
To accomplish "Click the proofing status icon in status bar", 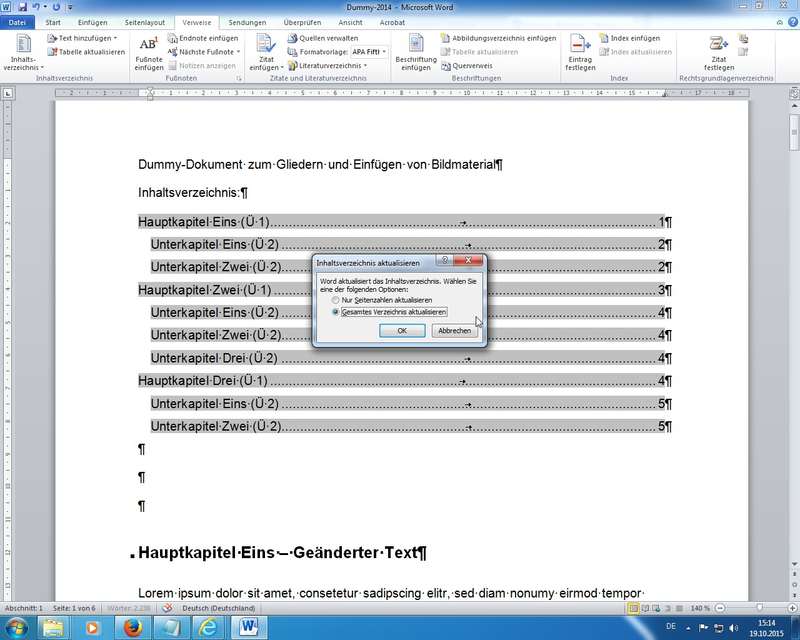I will [167, 608].
